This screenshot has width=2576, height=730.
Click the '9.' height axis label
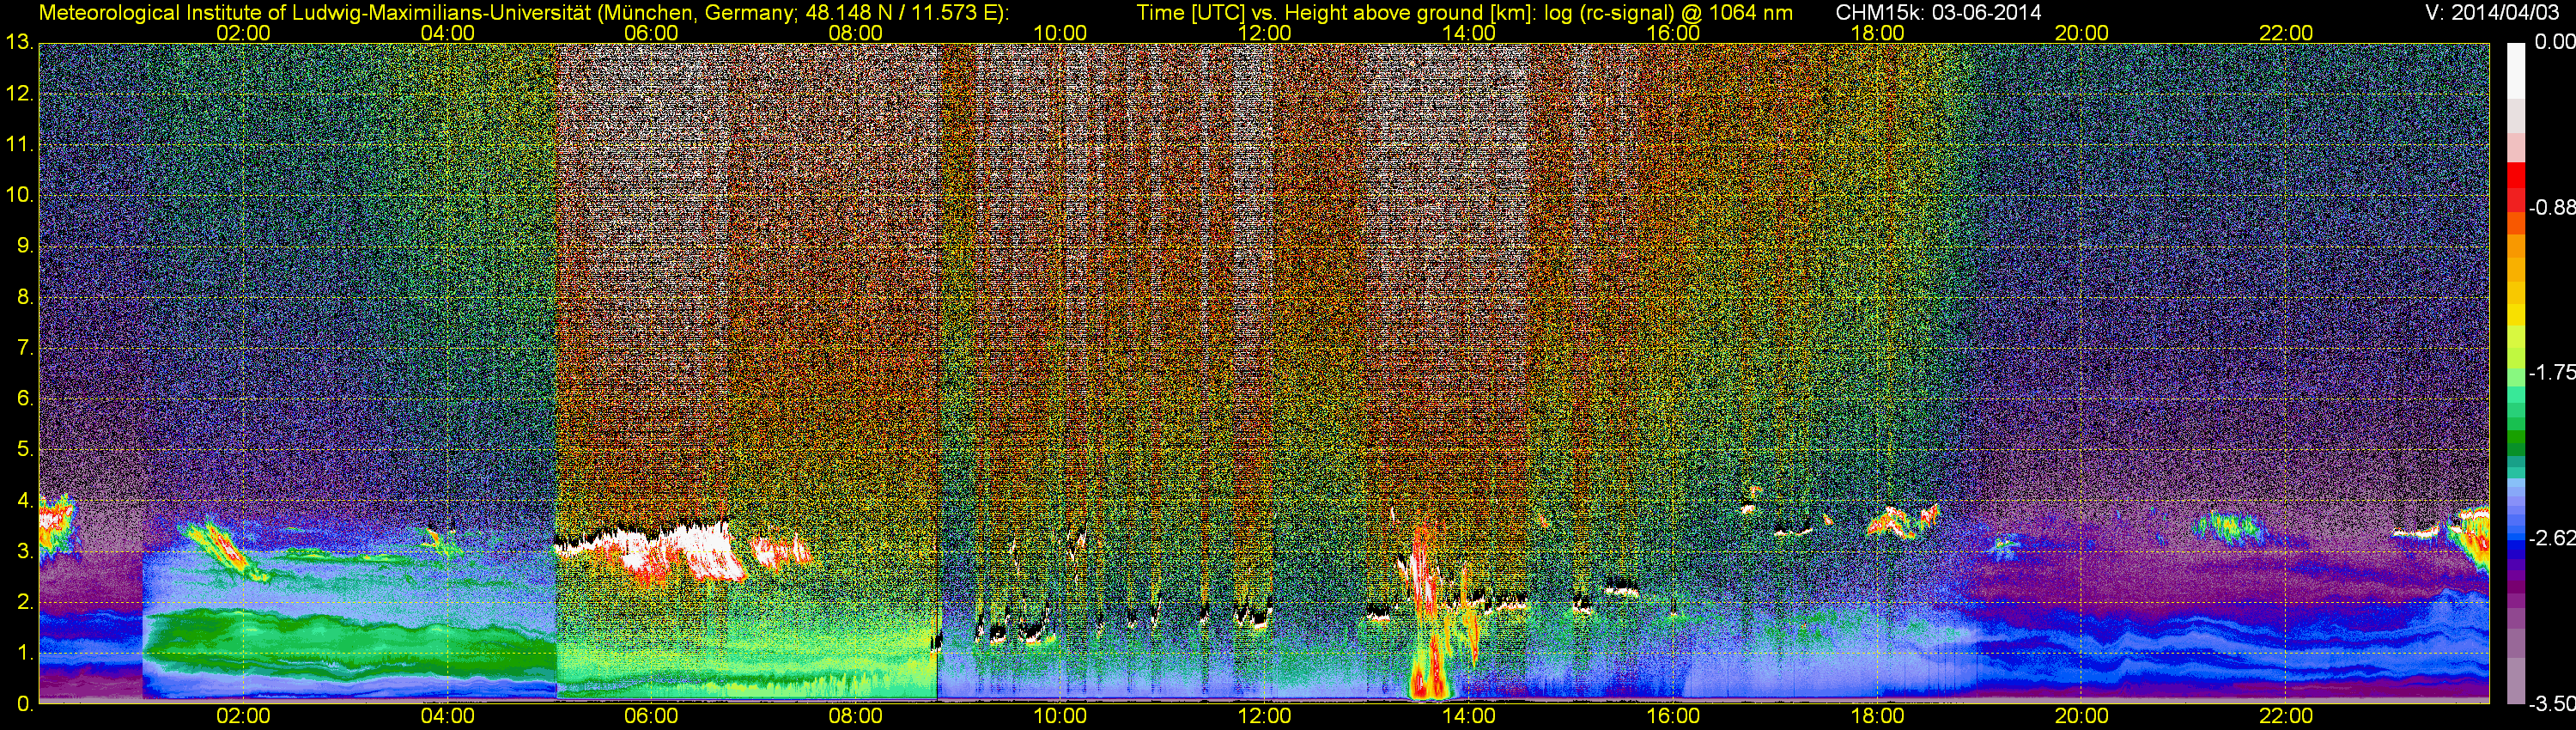(x=25, y=246)
